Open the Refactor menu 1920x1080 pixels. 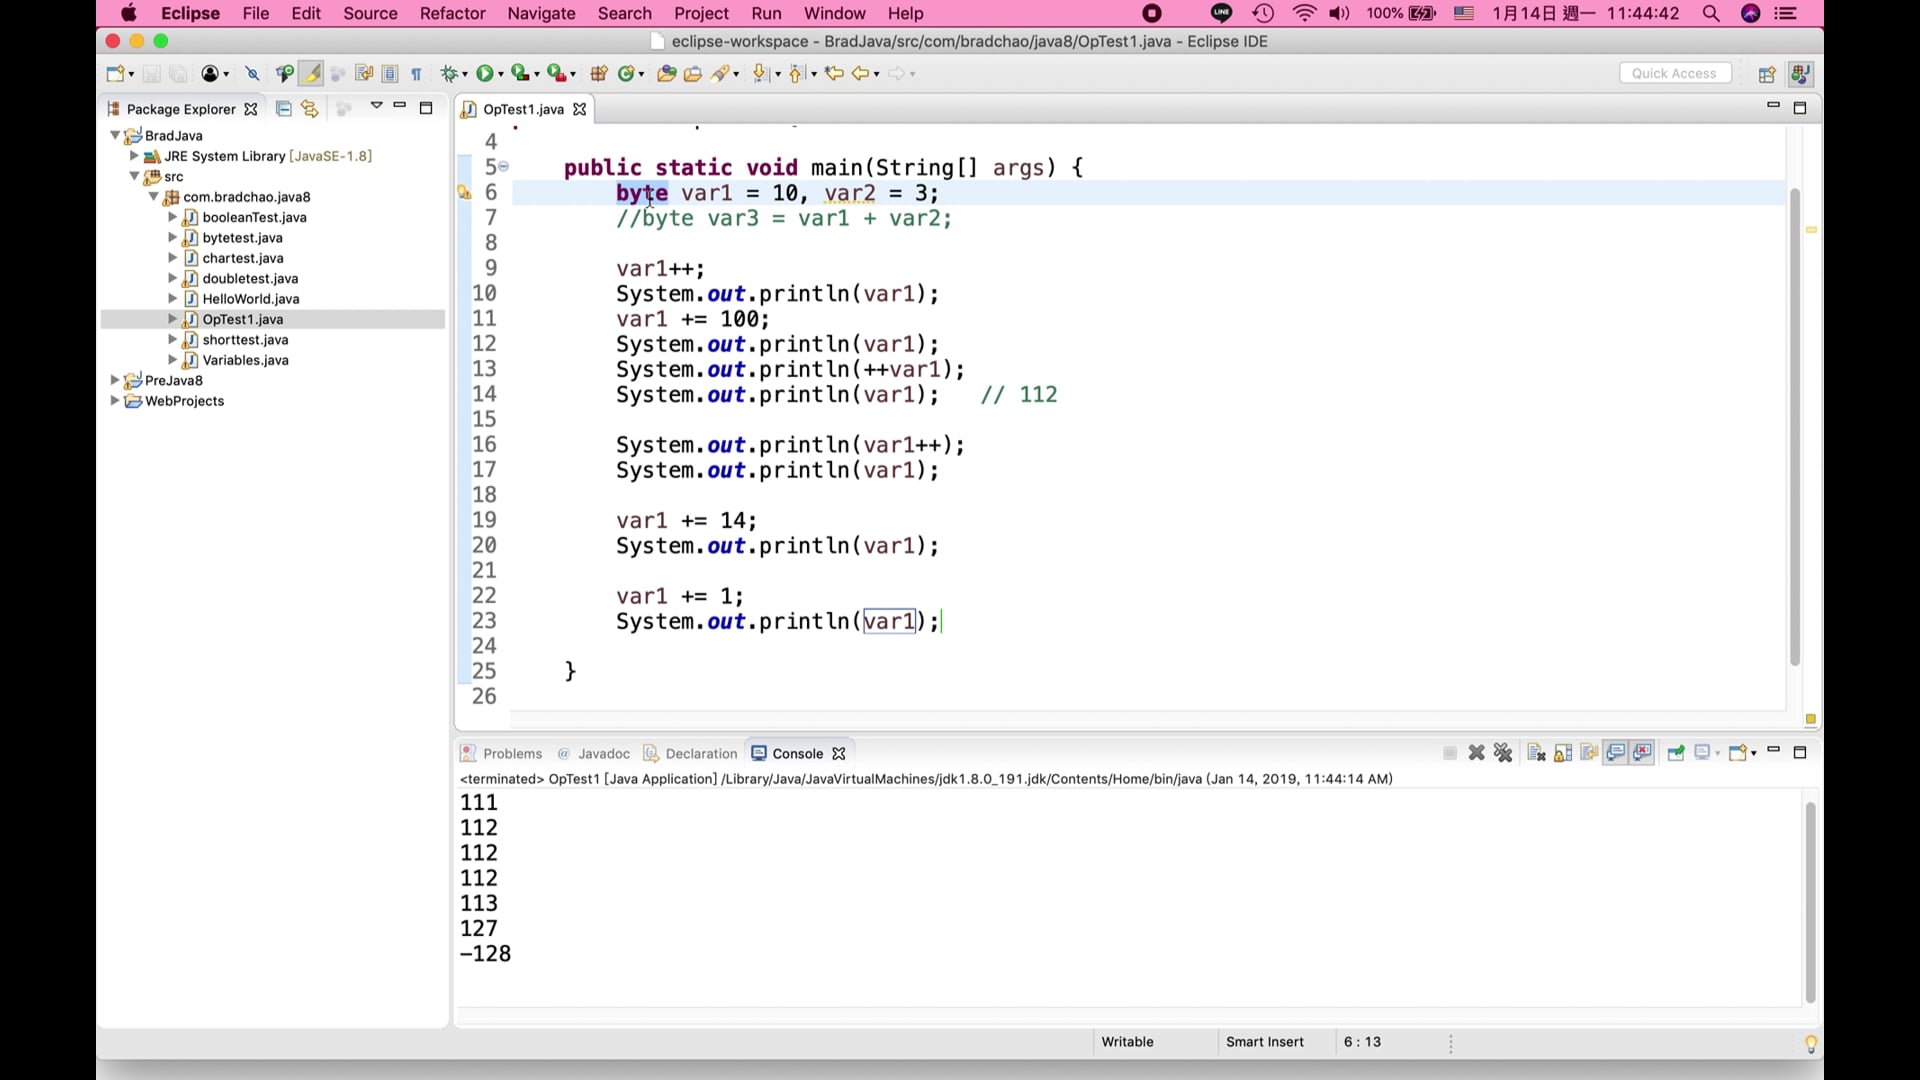(452, 13)
